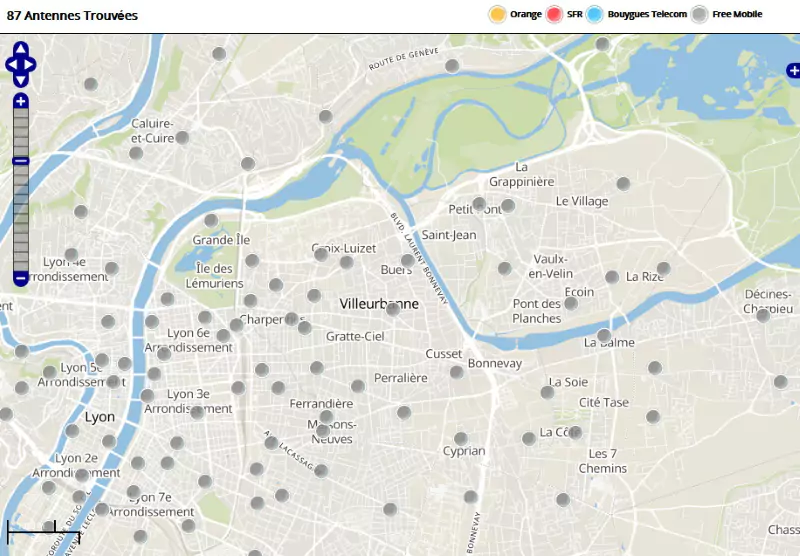Pan the map right with arrow control
800x556 pixels.
point(31,65)
